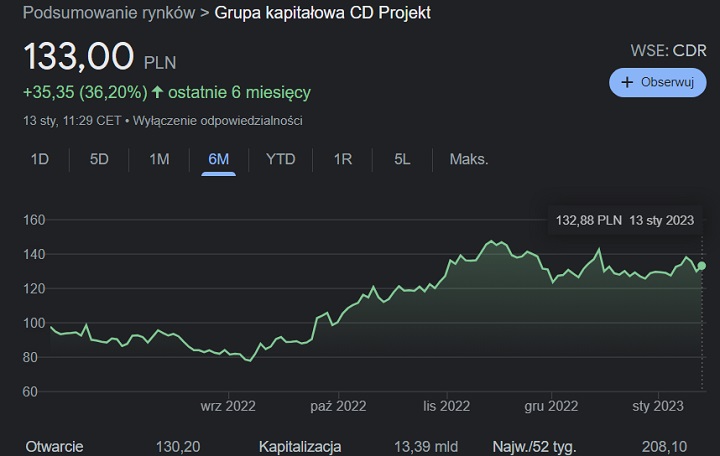Open the Maks. time range tab
Screen dimensions: 720x456
point(469,159)
